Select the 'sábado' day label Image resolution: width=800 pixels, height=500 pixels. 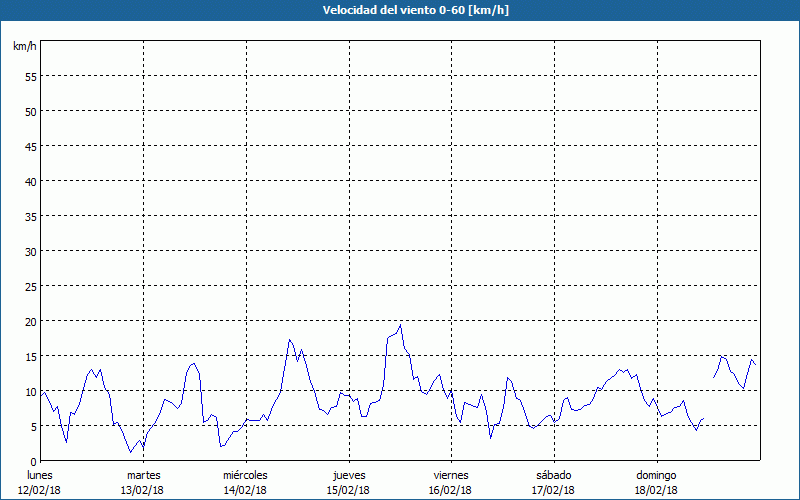[x=553, y=475]
